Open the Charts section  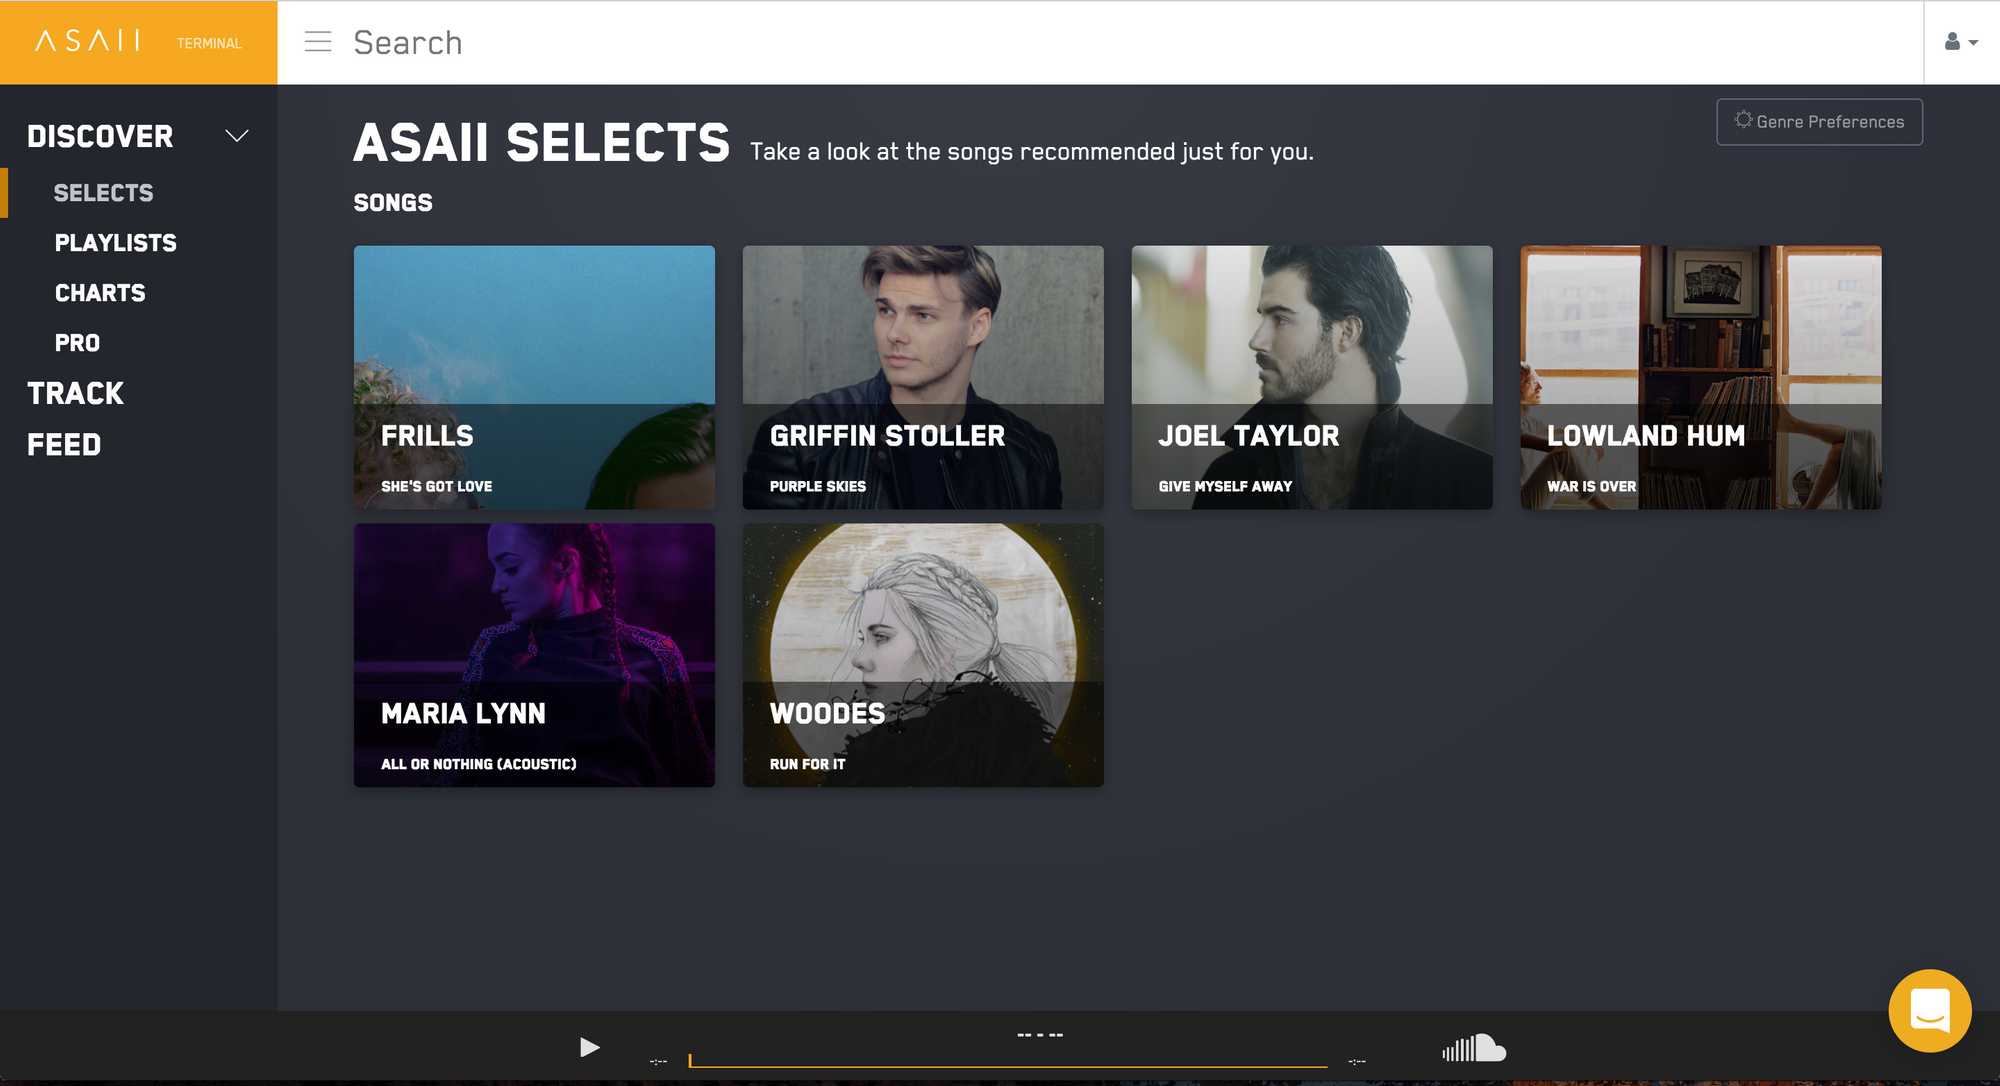pyautogui.click(x=100, y=293)
